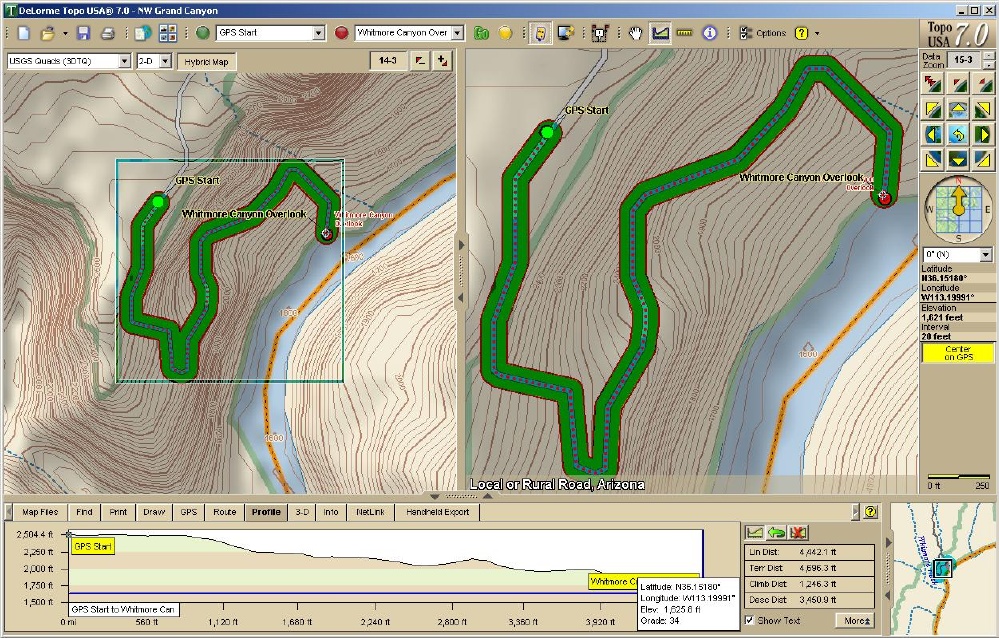999x638 pixels.
Task: Expand the GPS Start route dropdown
Action: 319,33
